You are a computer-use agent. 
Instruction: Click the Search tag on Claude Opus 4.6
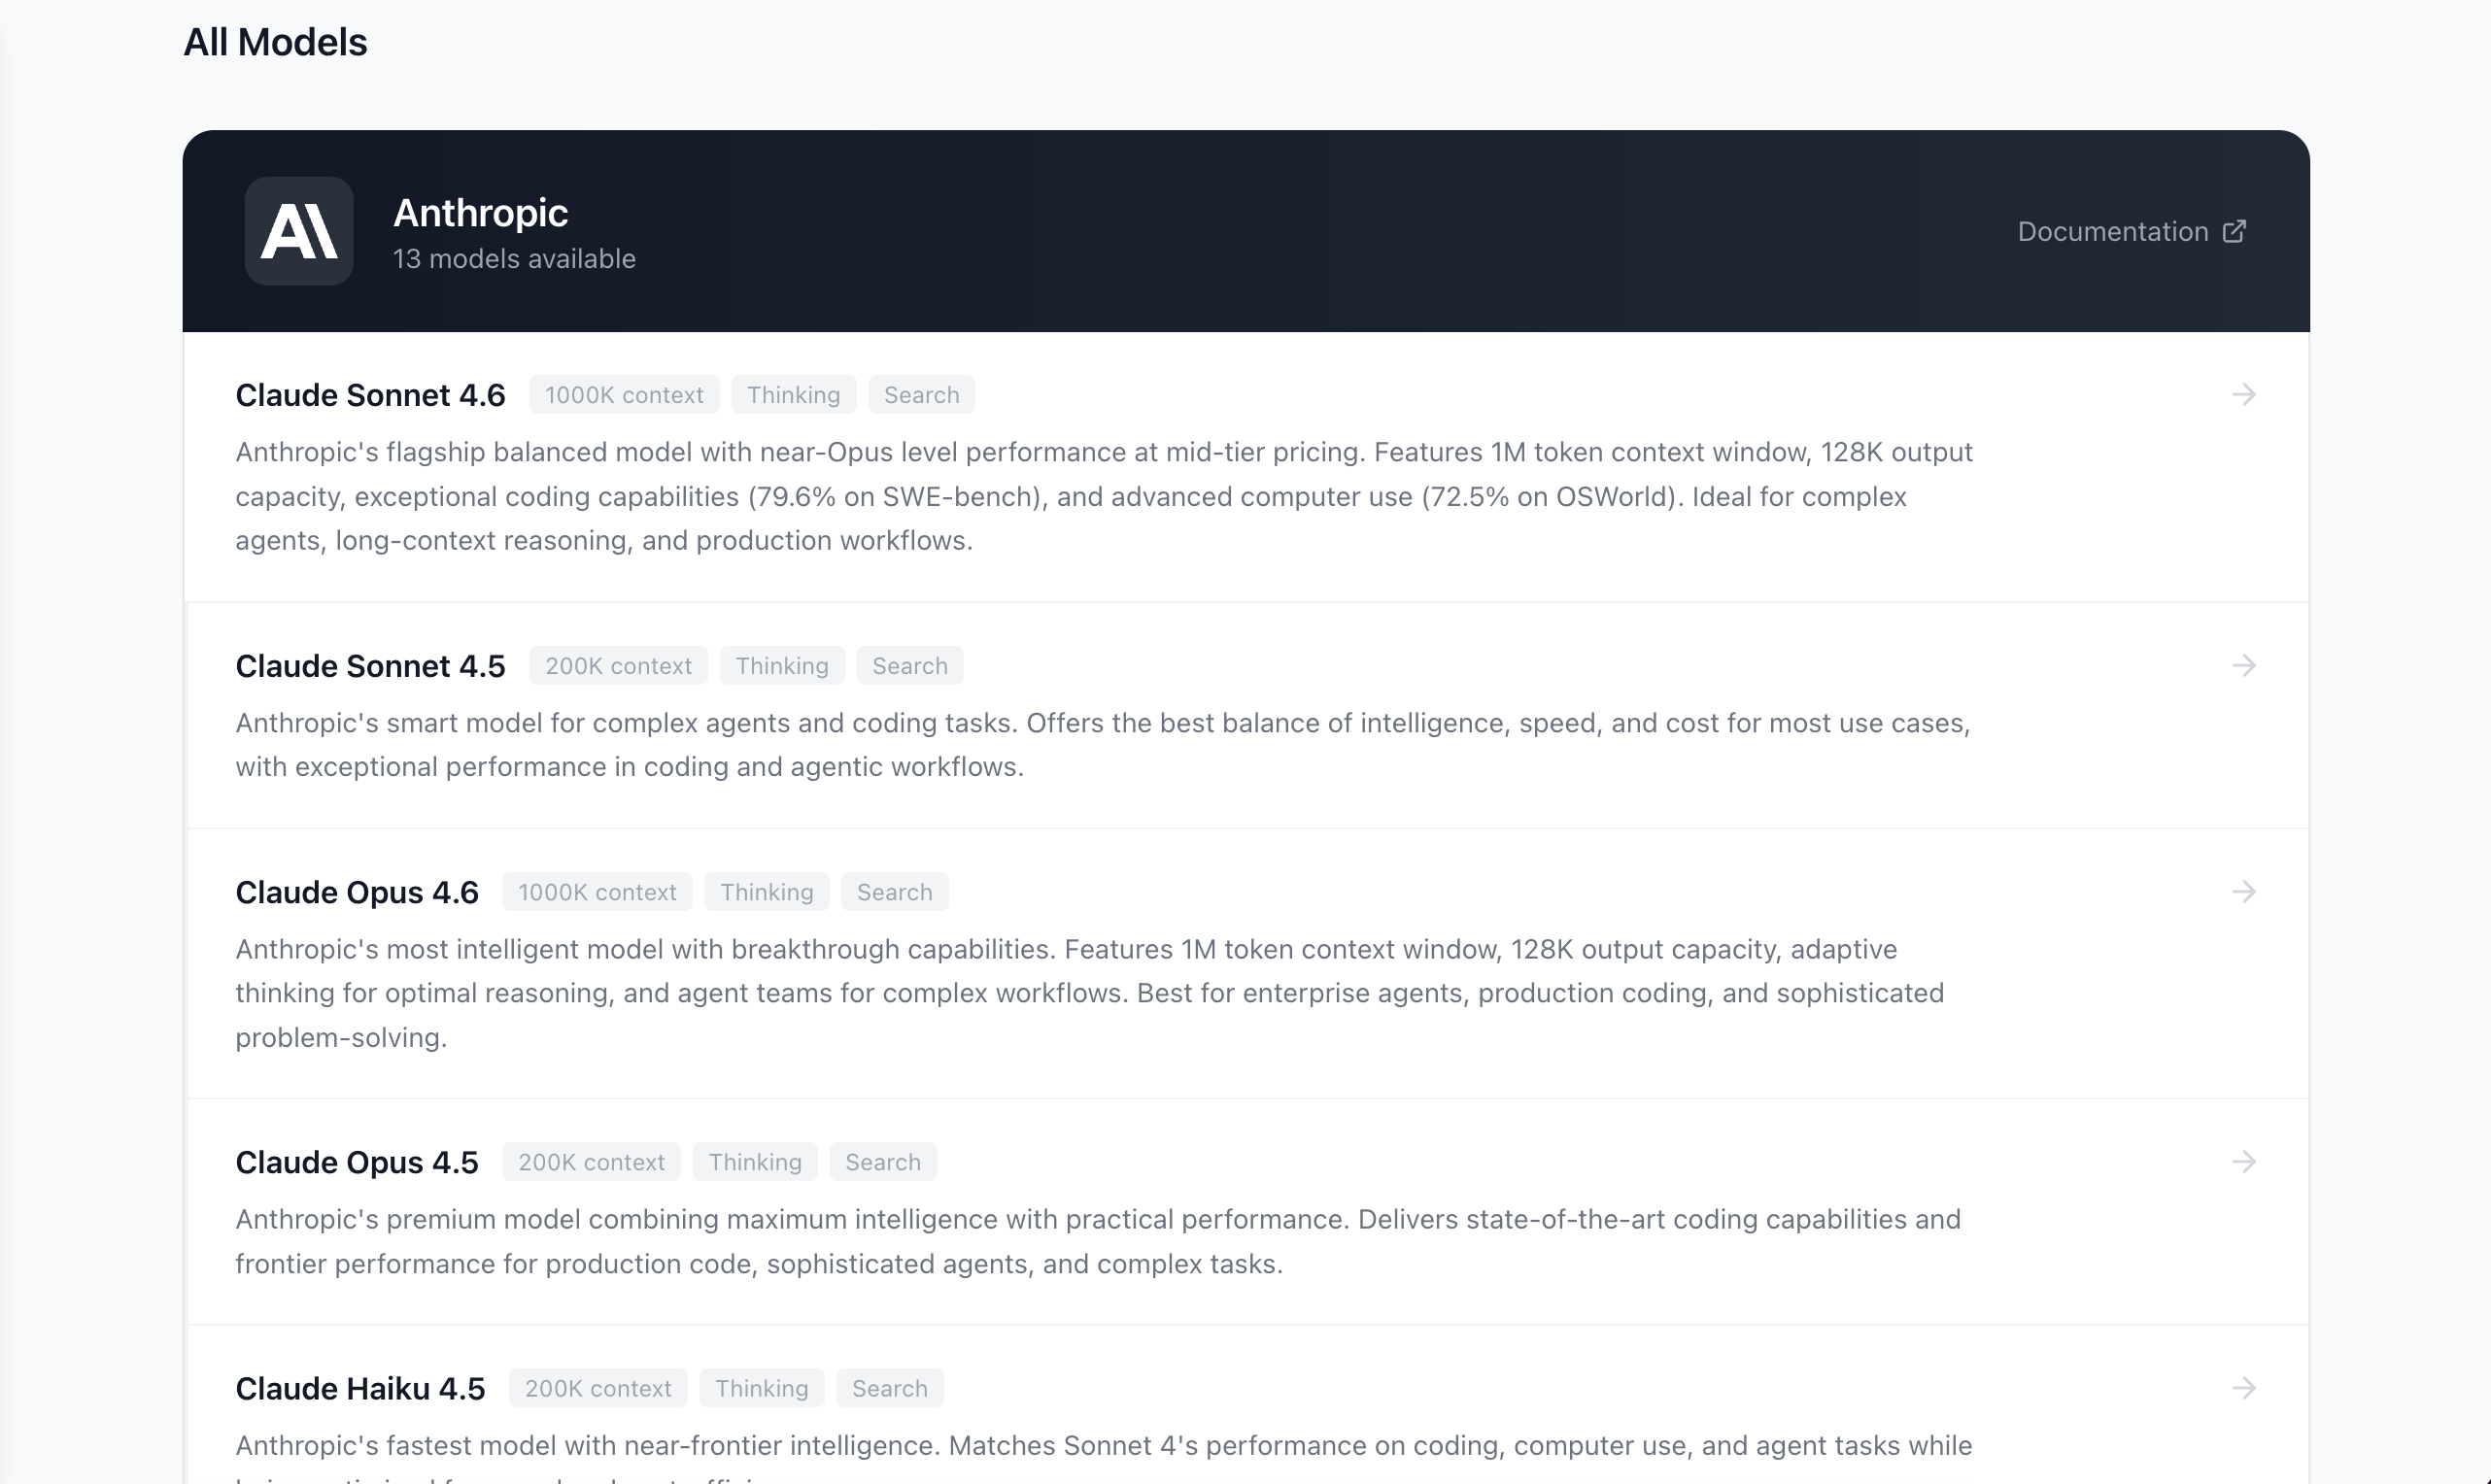pos(894,892)
